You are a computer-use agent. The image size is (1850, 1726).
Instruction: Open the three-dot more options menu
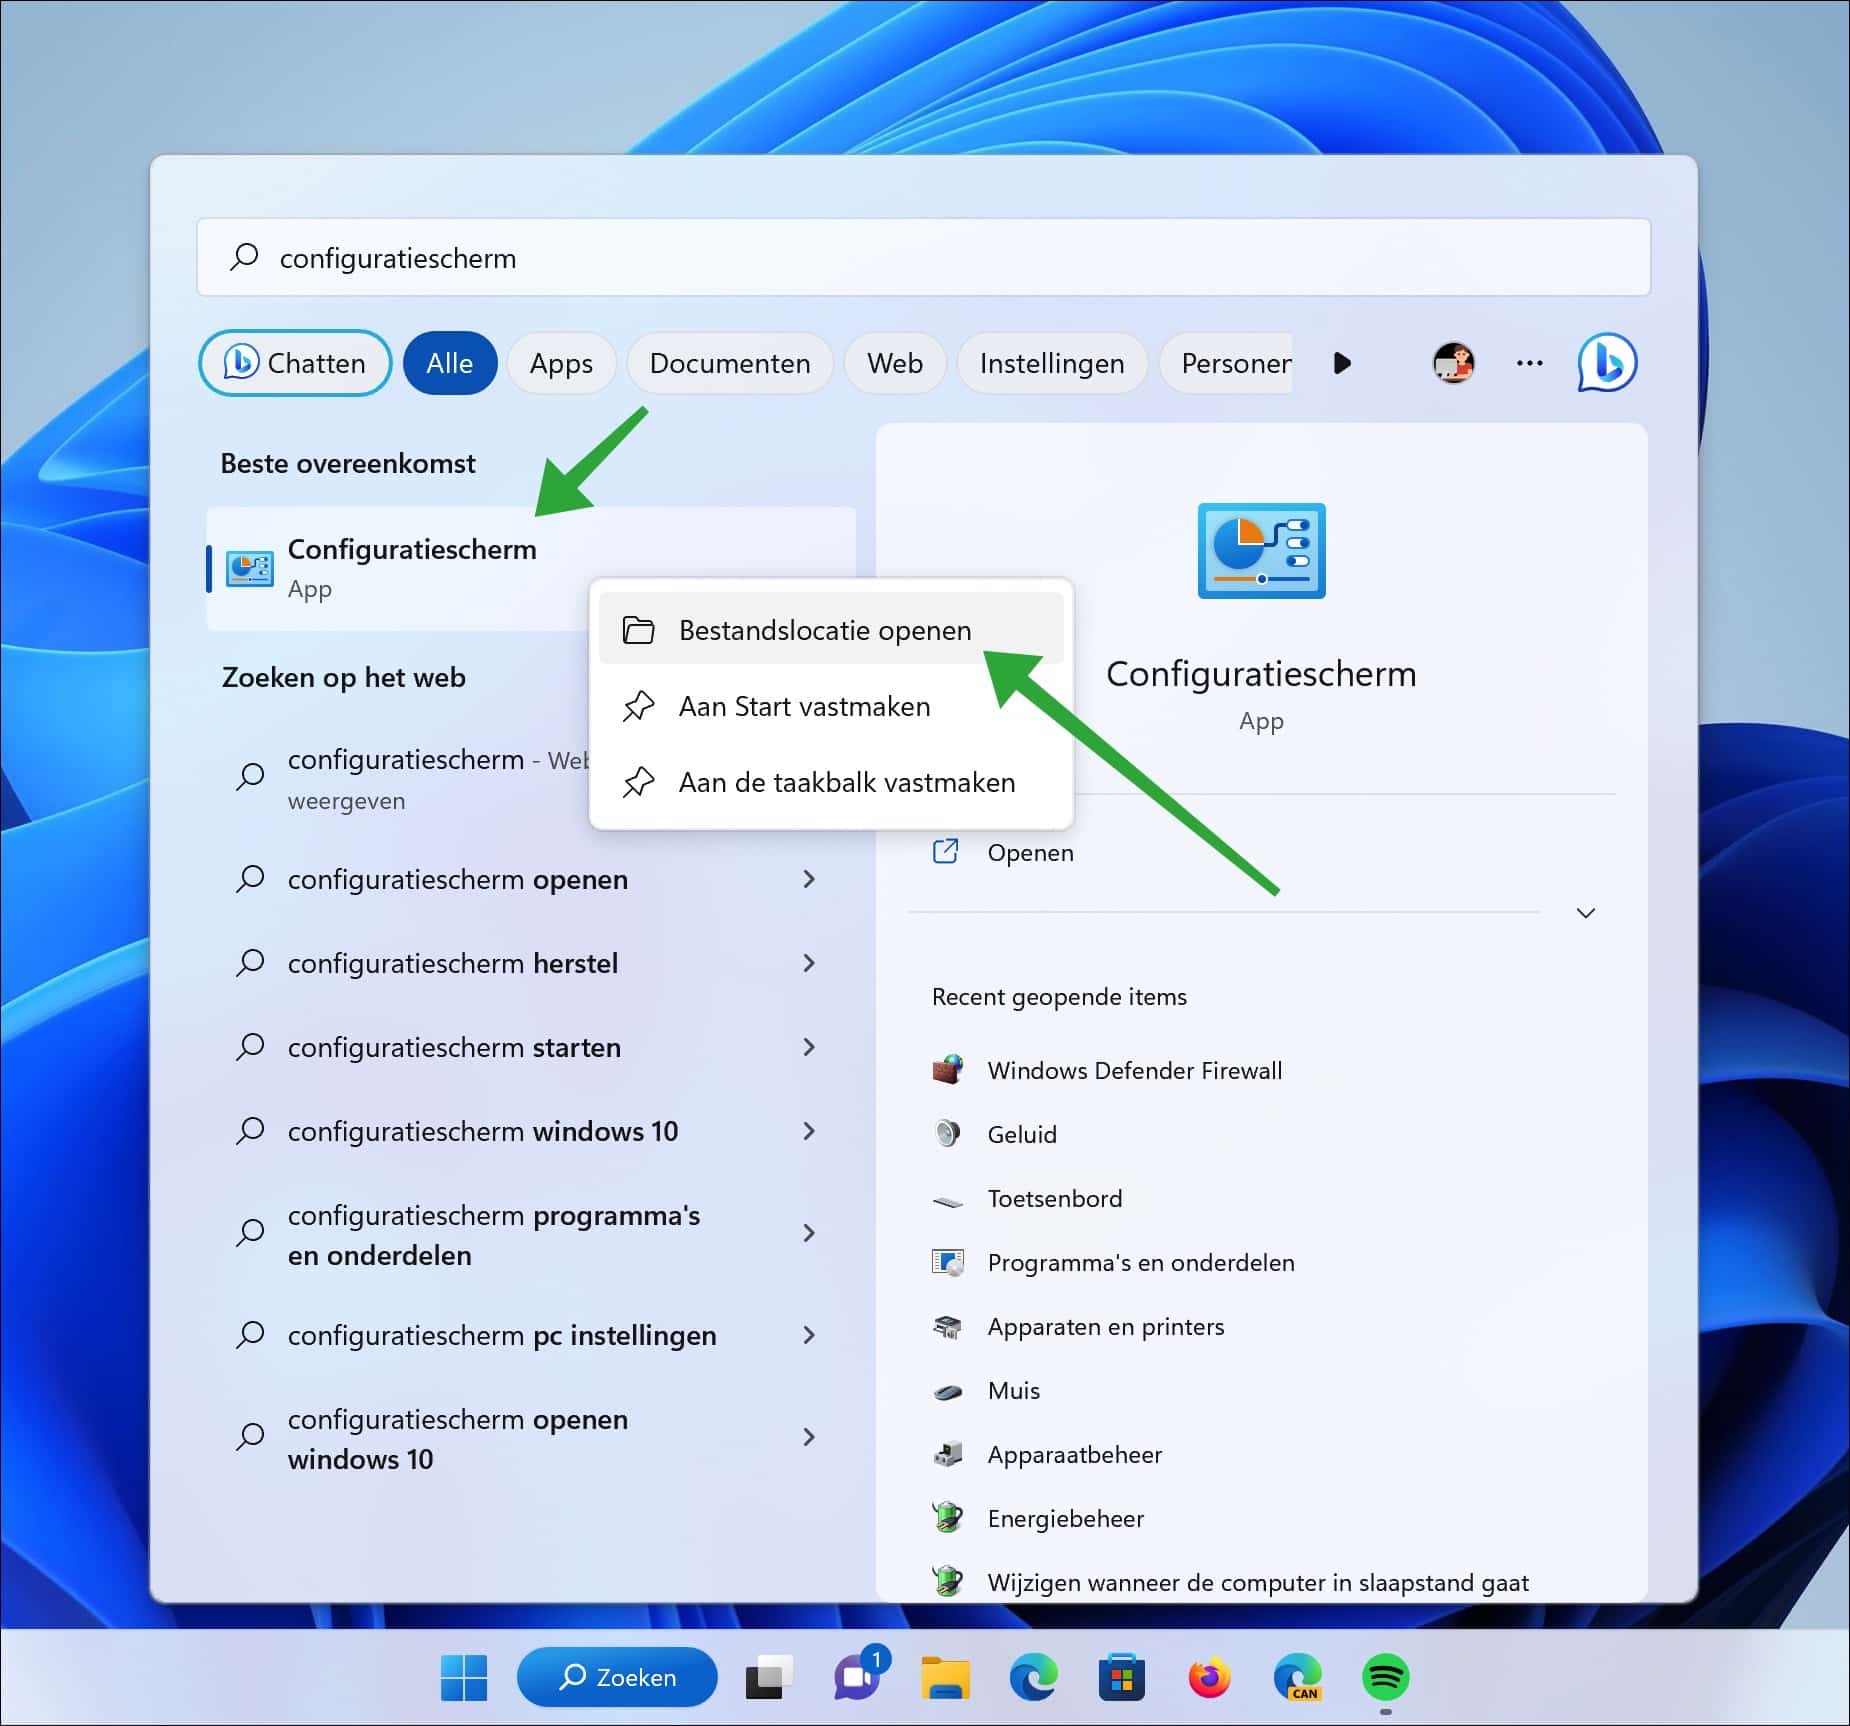pyautogui.click(x=1529, y=363)
